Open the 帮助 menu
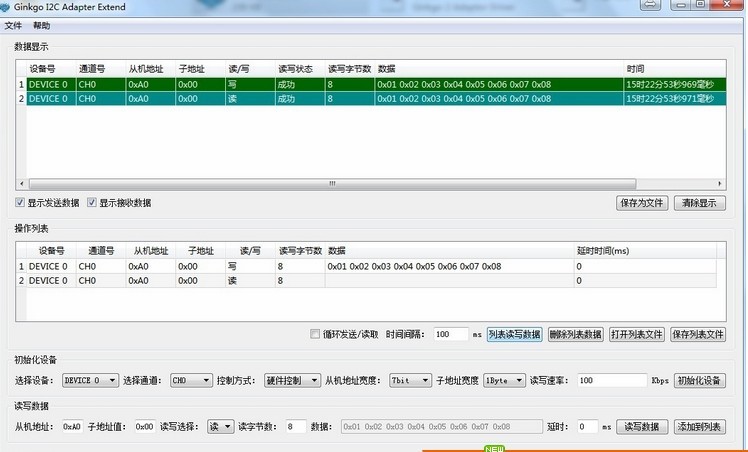Viewport: 748px width, 452px height. point(42,26)
